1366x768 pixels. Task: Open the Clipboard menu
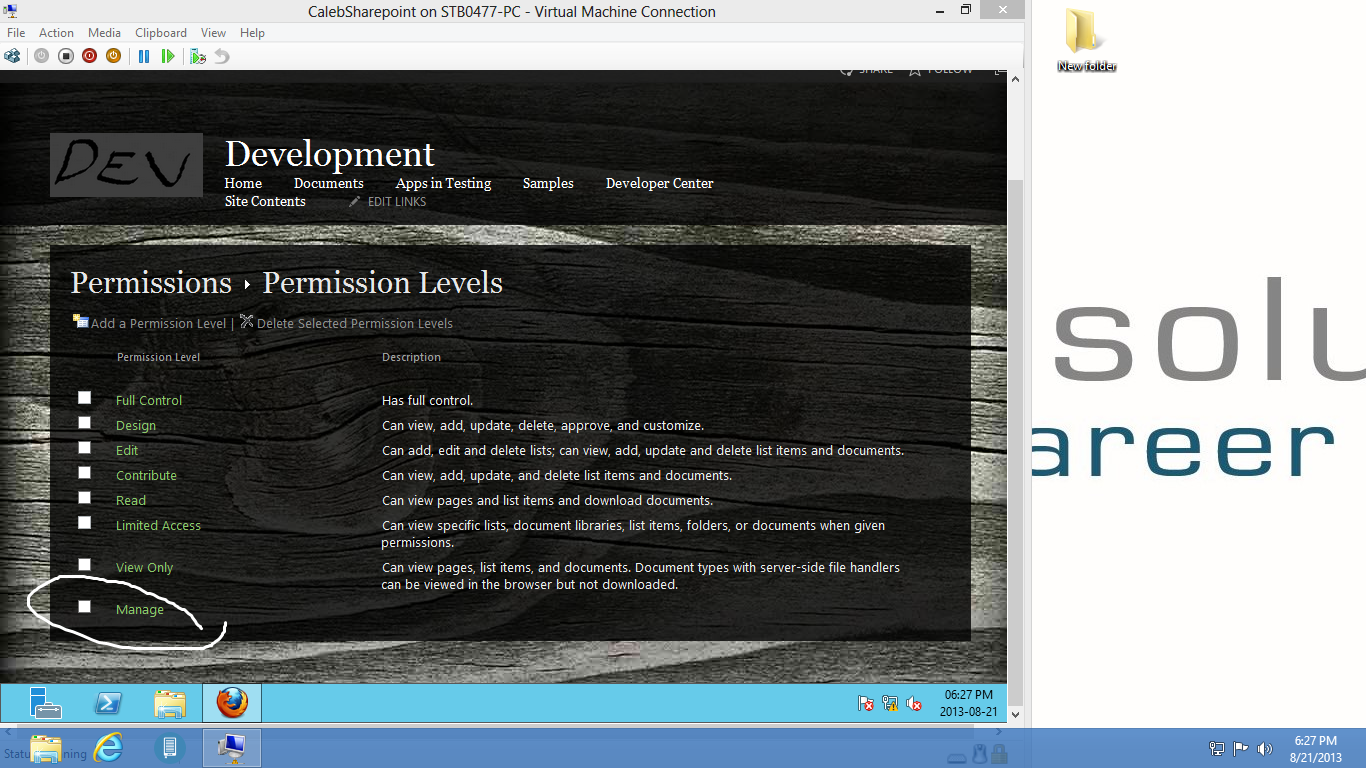pos(161,33)
